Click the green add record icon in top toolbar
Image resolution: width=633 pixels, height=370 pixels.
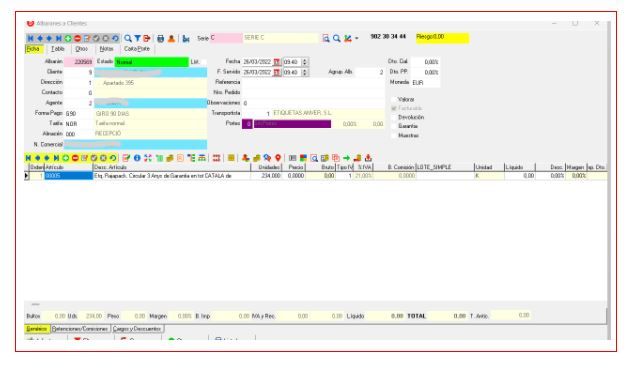(x=68, y=38)
